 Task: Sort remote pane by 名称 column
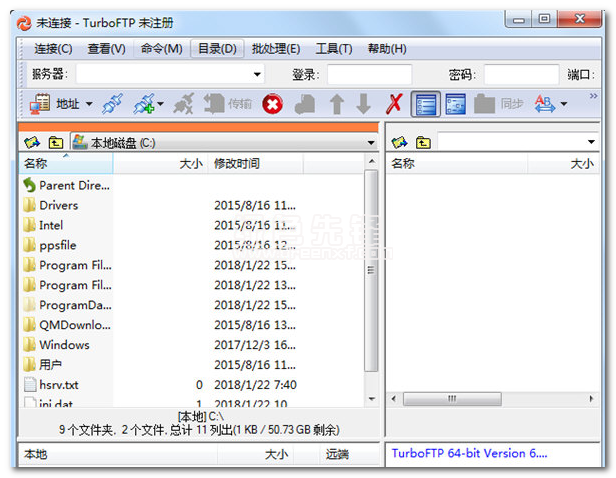click(x=456, y=163)
